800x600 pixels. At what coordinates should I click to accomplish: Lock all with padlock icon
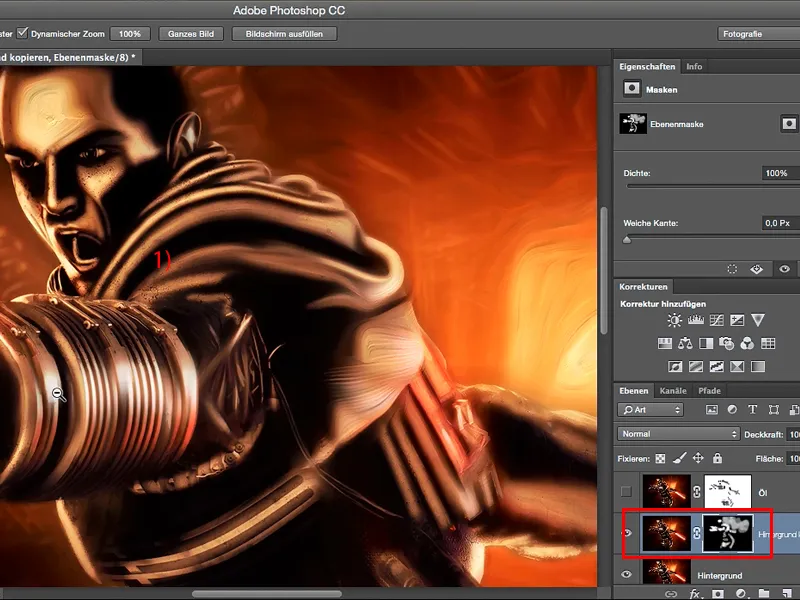(717, 458)
